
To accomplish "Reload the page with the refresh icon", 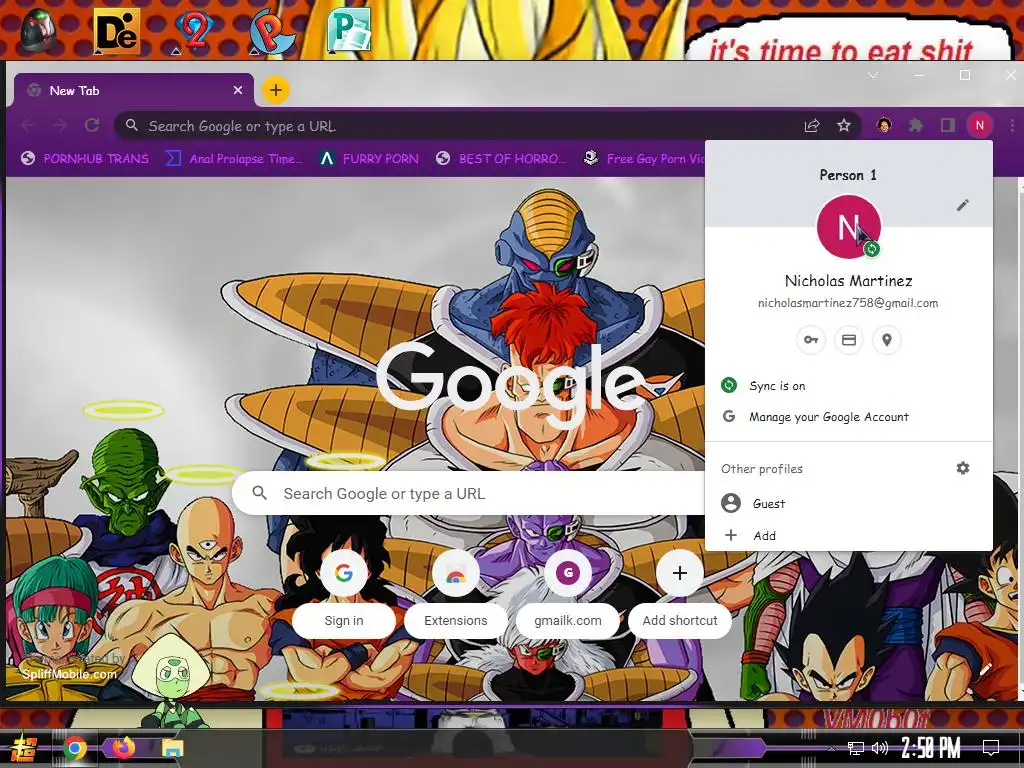I will [x=92, y=125].
